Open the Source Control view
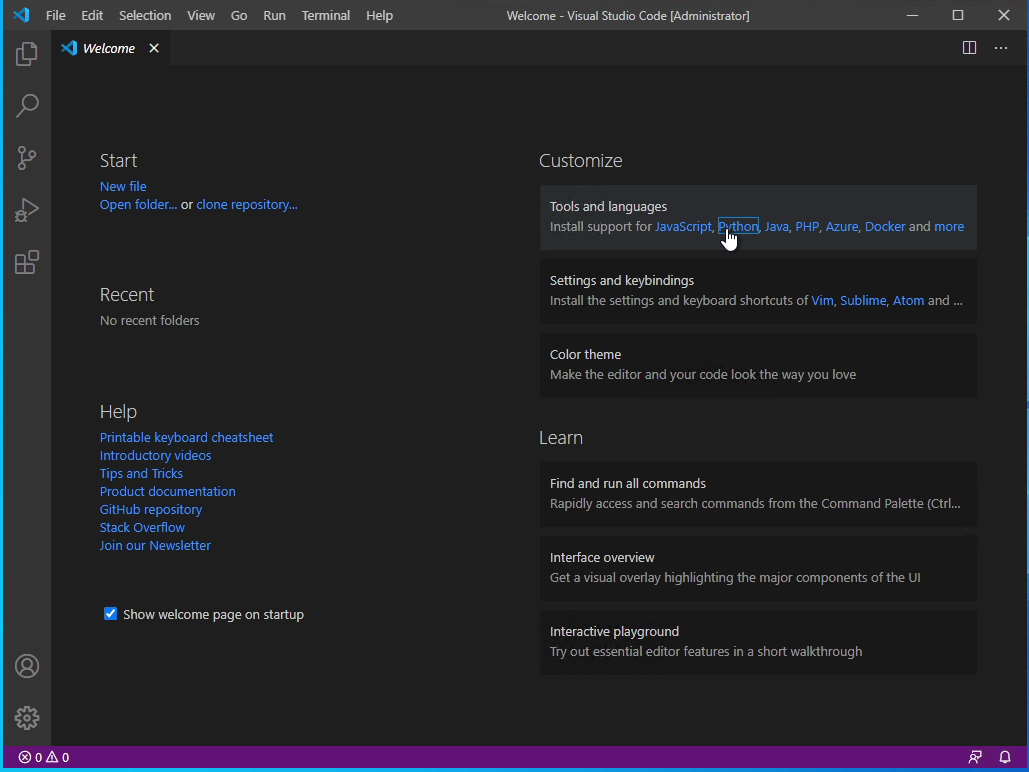 tap(27, 158)
